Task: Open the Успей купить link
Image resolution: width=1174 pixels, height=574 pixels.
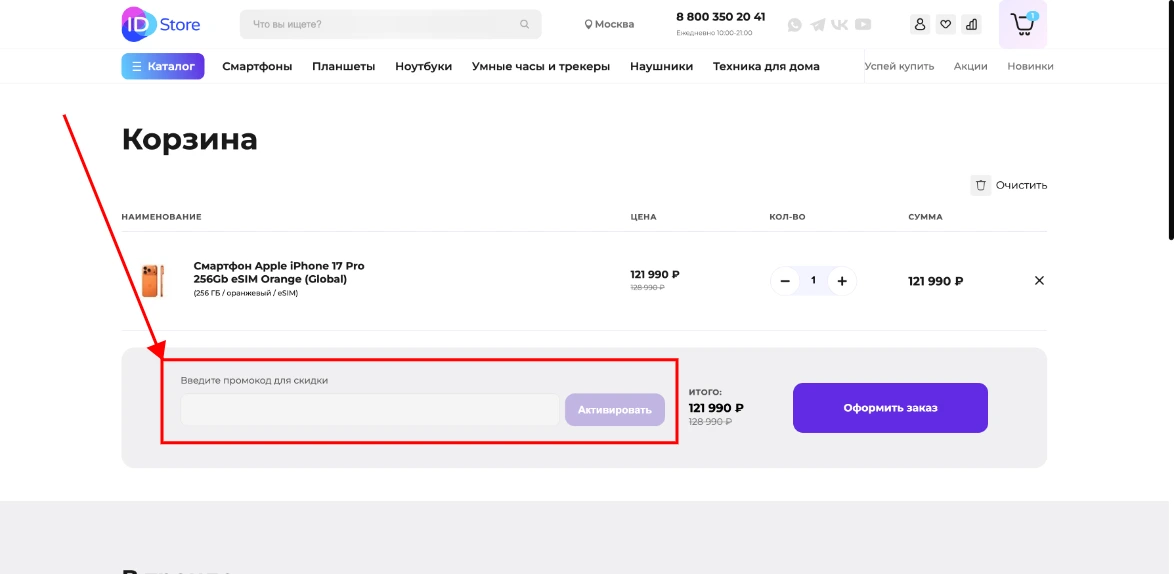Action: pos(899,66)
